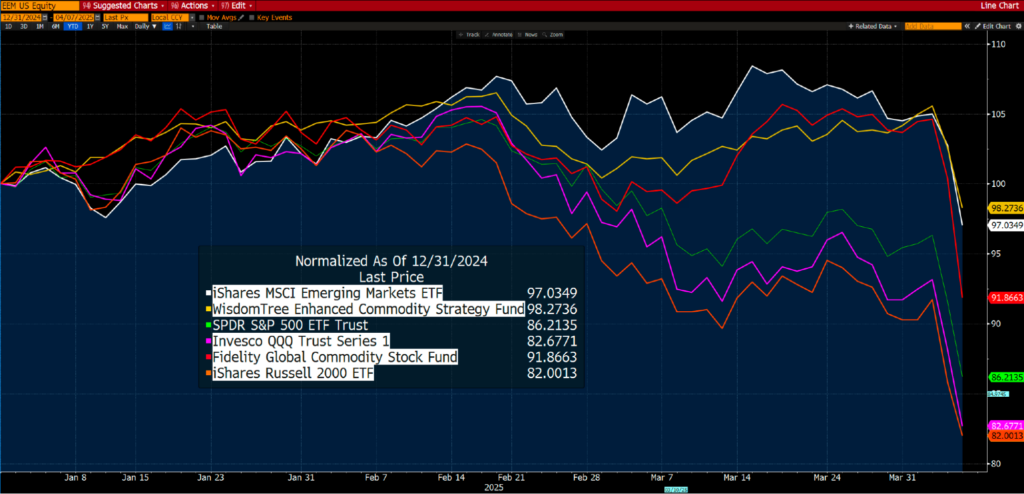The width and height of the screenshot is (1024, 494).
Task: Click the Edit Chart button
Action: (x=993, y=26)
